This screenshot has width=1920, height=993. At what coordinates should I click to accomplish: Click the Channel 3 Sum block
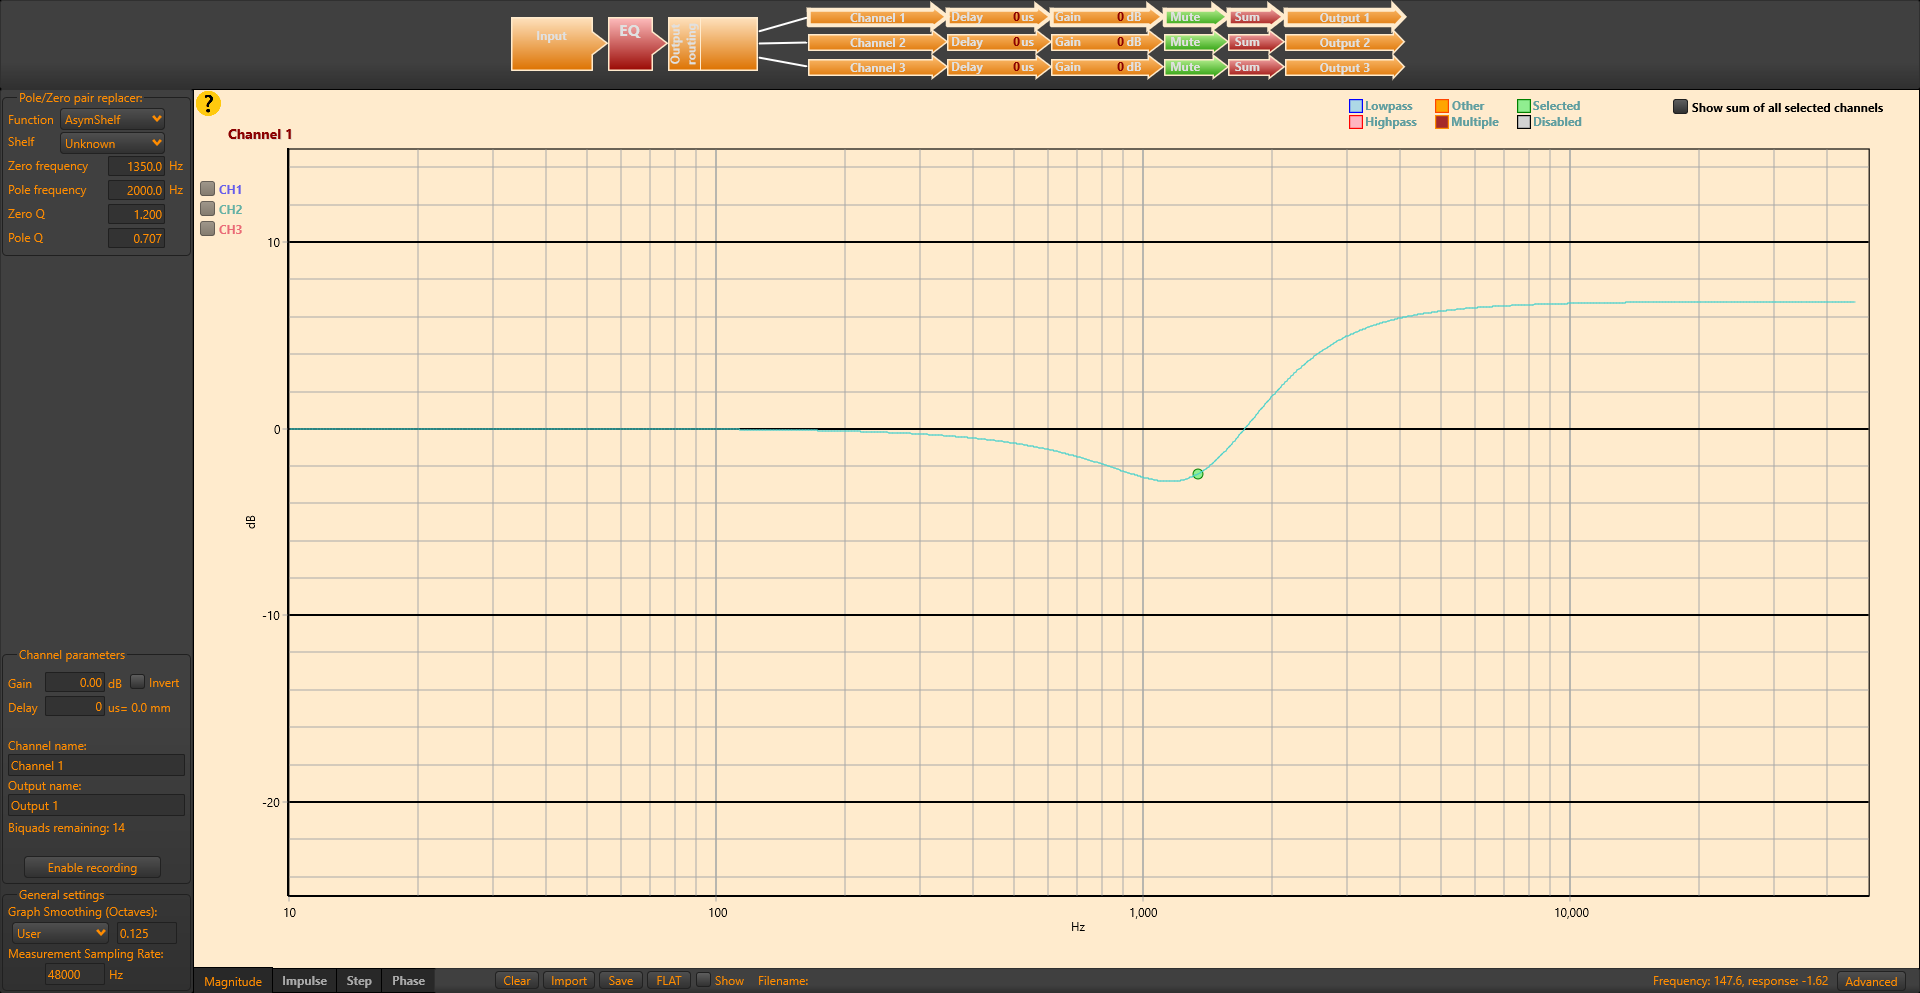point(1255,67)
